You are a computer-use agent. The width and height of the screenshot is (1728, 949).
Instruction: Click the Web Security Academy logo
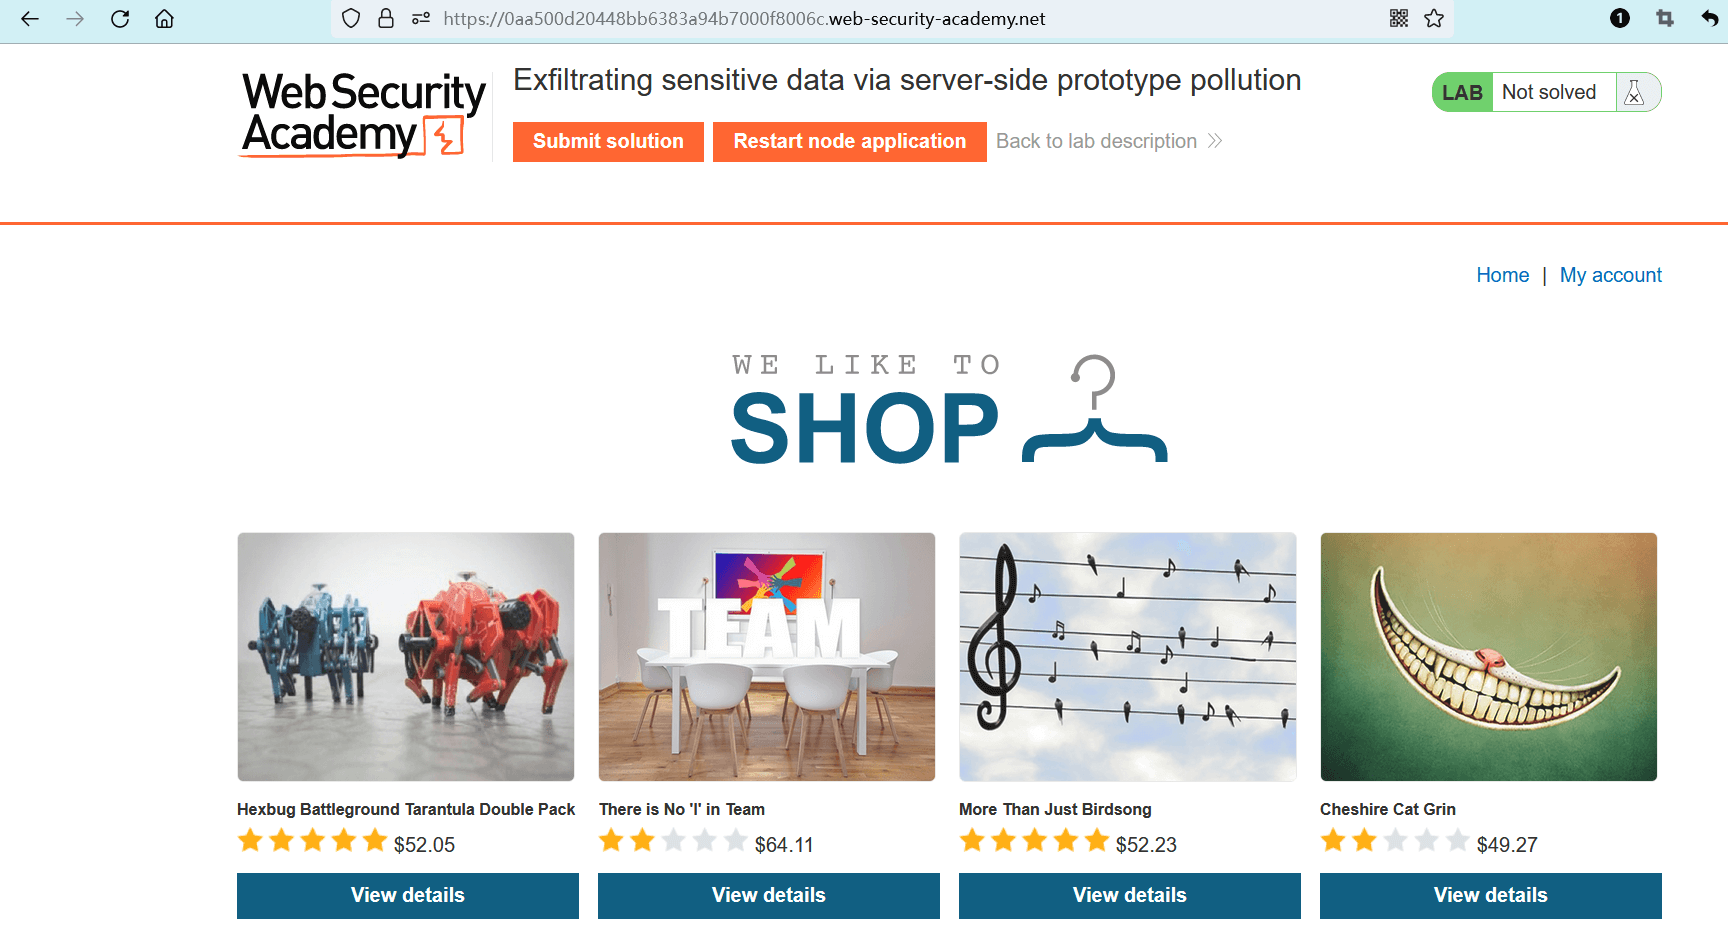363,114
